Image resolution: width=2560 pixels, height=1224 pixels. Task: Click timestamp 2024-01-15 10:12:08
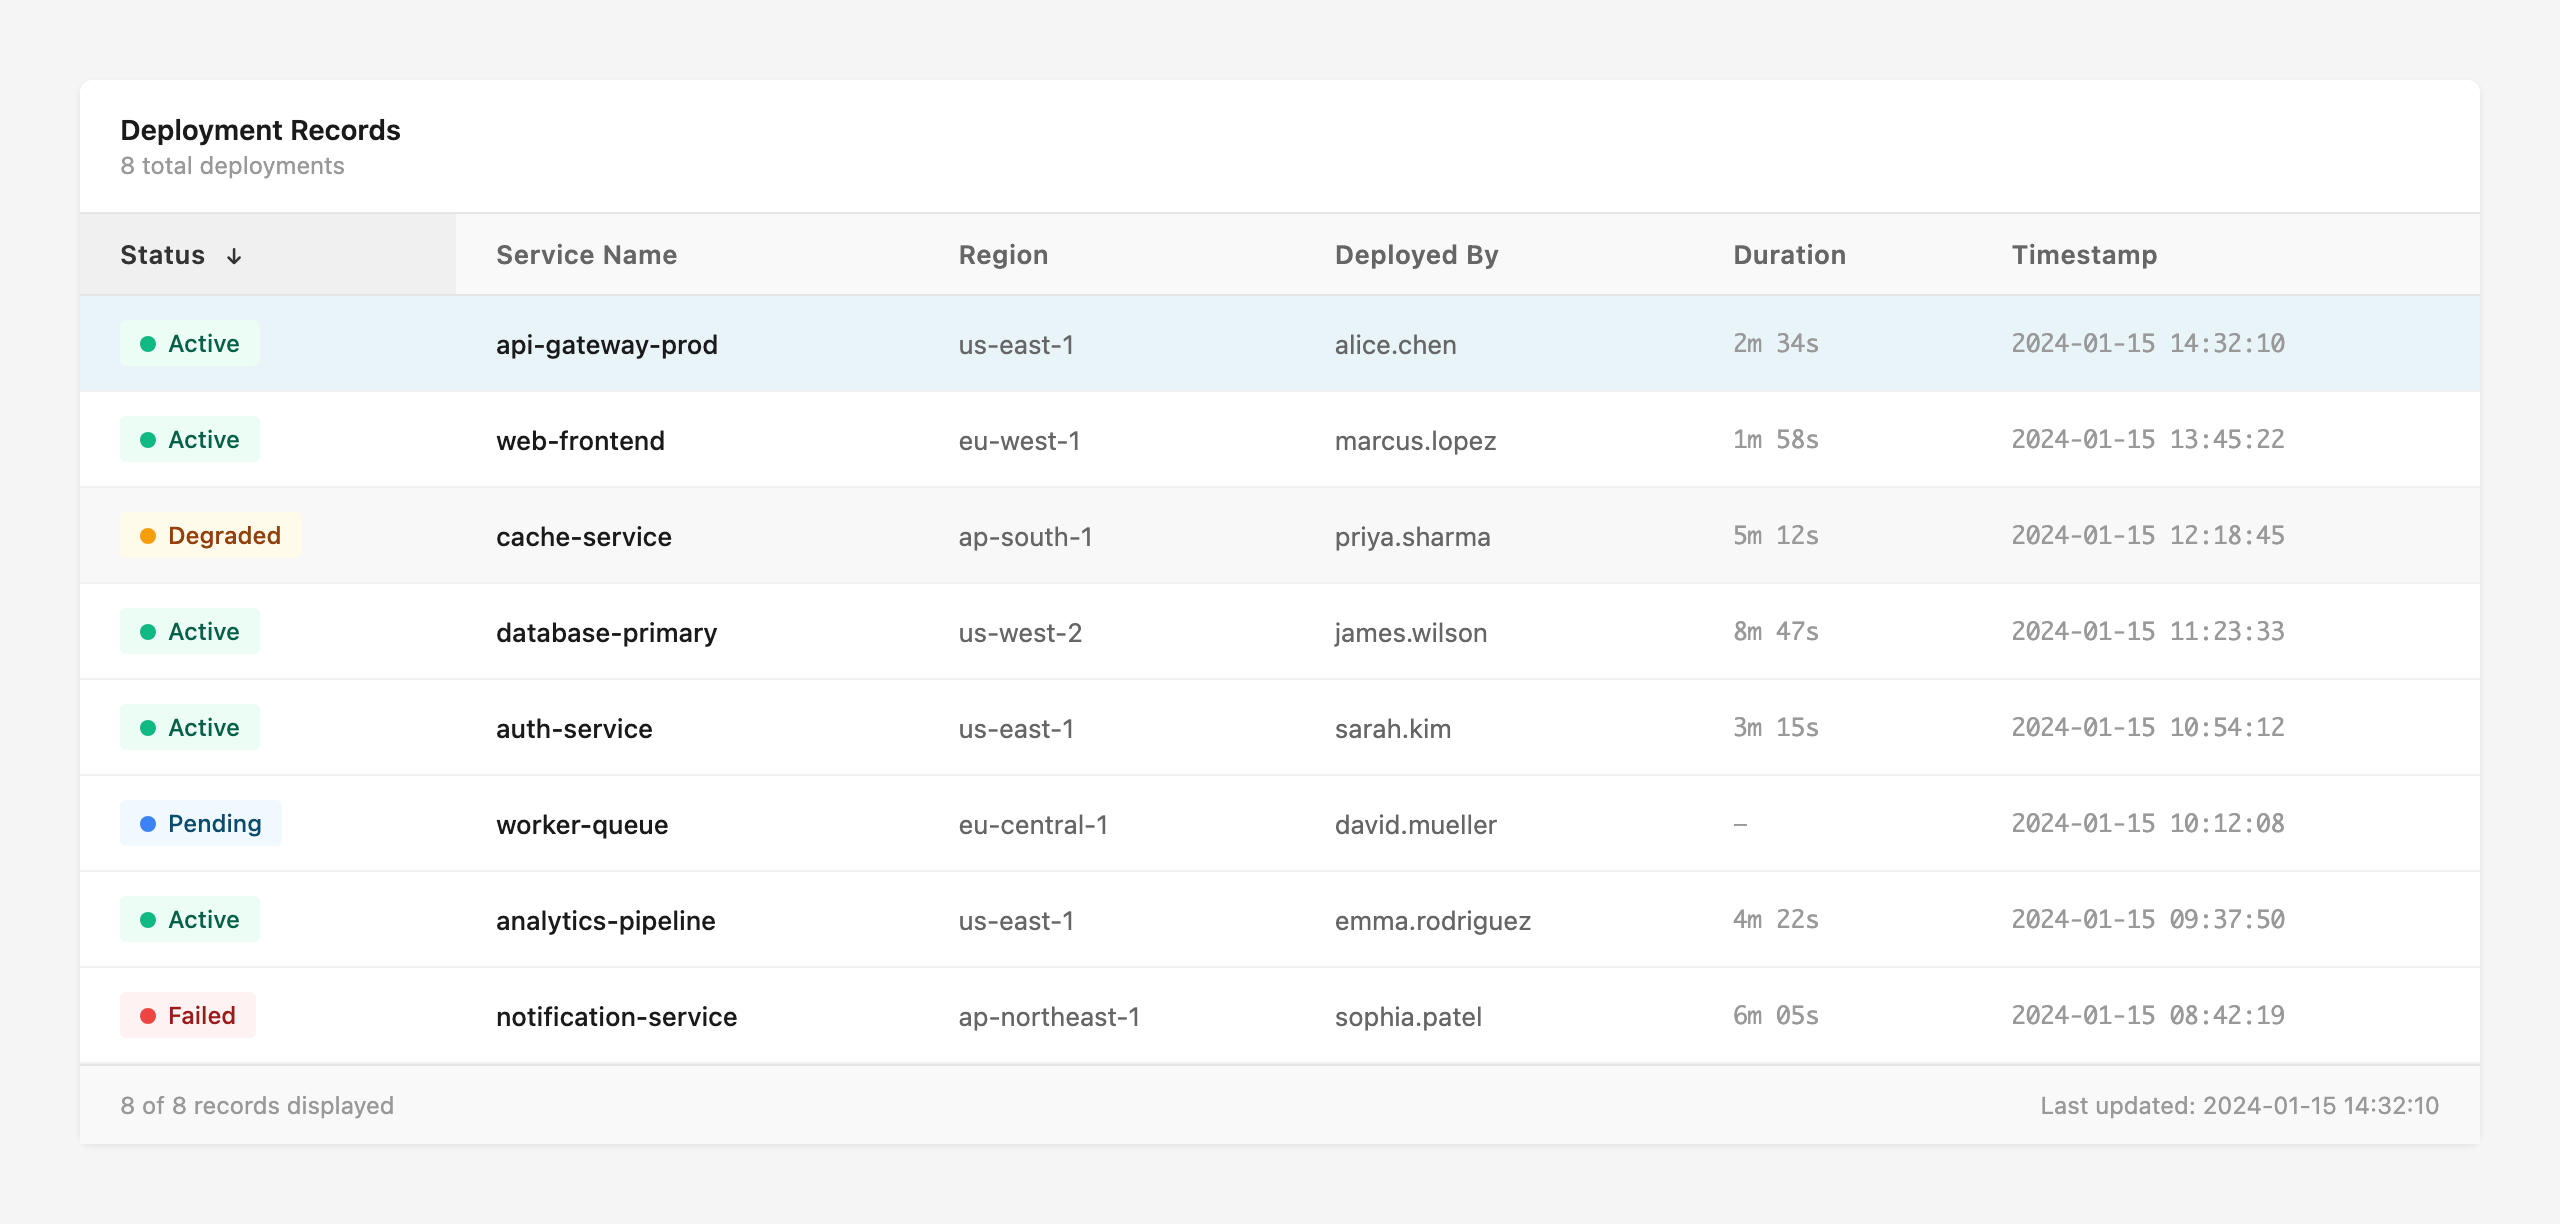click(x=2148, y=823)
